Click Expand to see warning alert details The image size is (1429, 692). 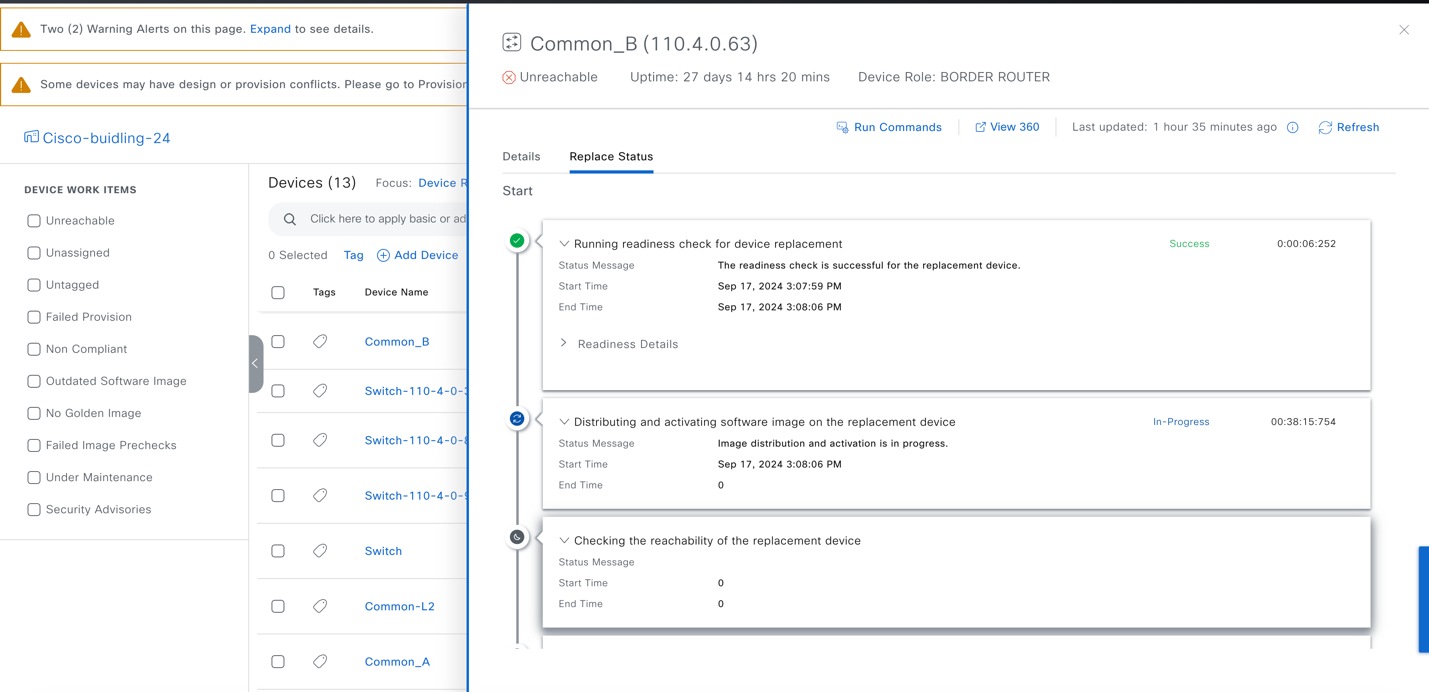(x=270, y=29)
